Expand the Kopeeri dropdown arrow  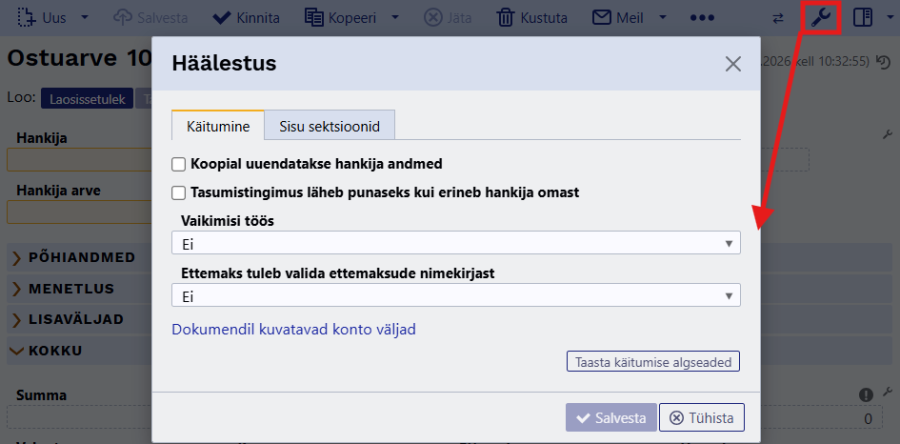click(x=395, y=18)
